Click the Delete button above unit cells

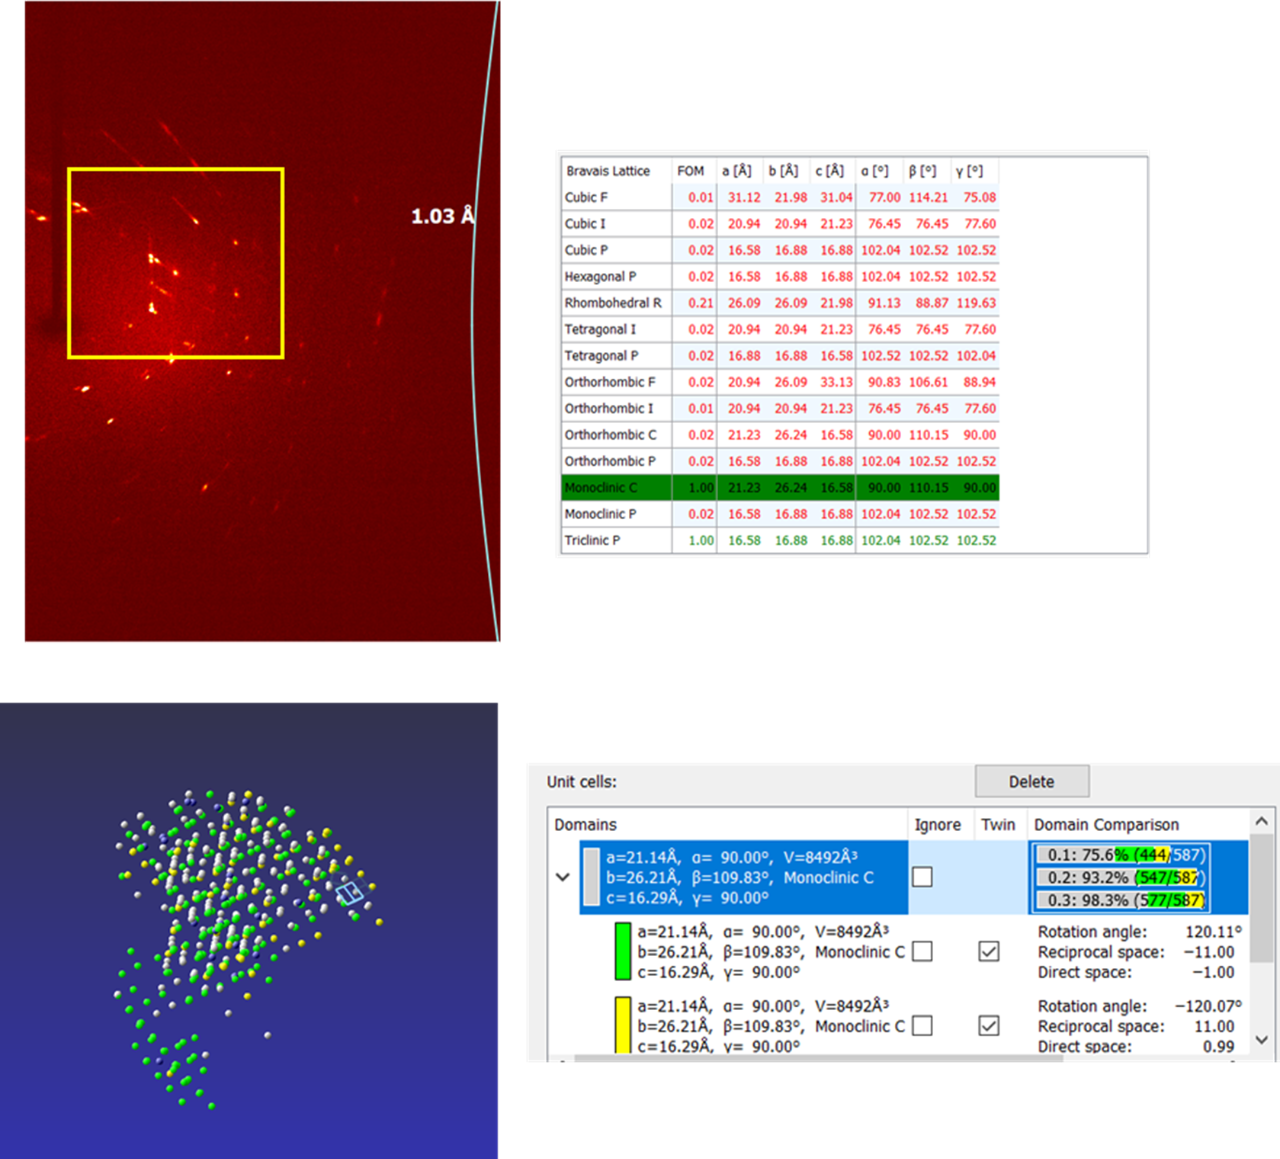point(1031,782)
